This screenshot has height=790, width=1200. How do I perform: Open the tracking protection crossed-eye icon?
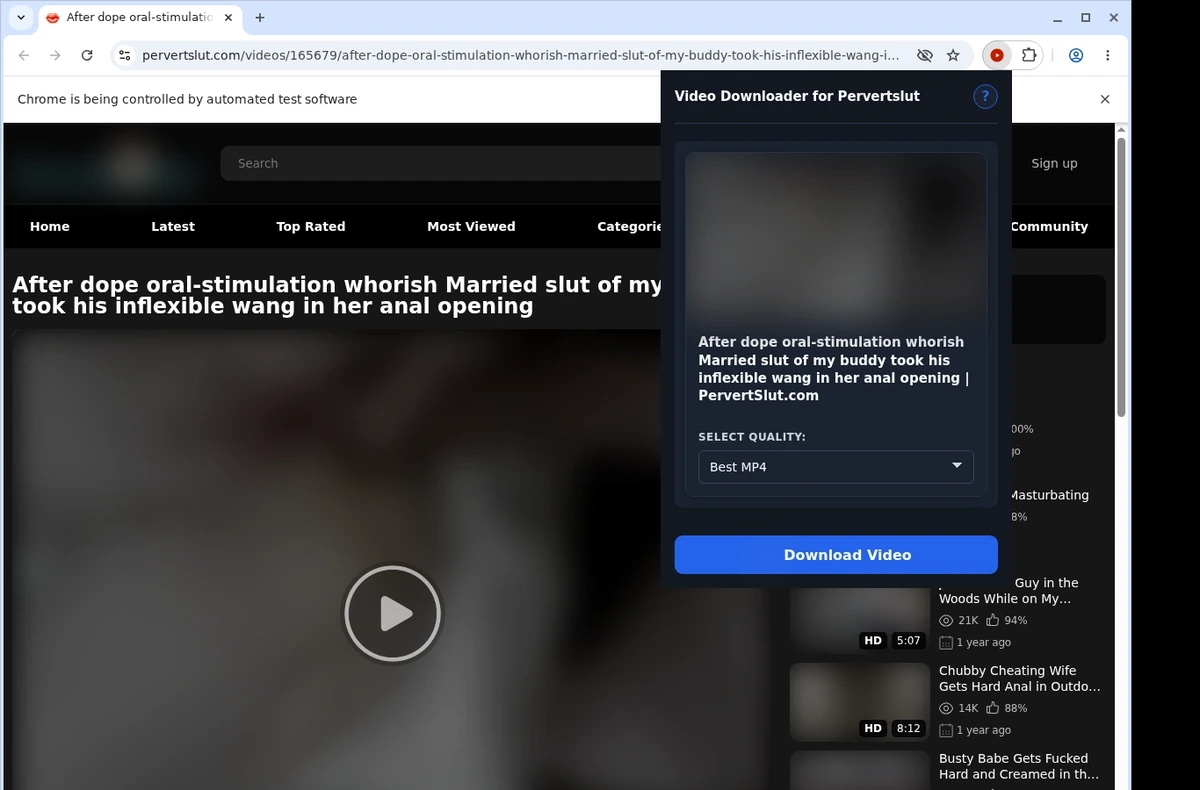(925, 56)
